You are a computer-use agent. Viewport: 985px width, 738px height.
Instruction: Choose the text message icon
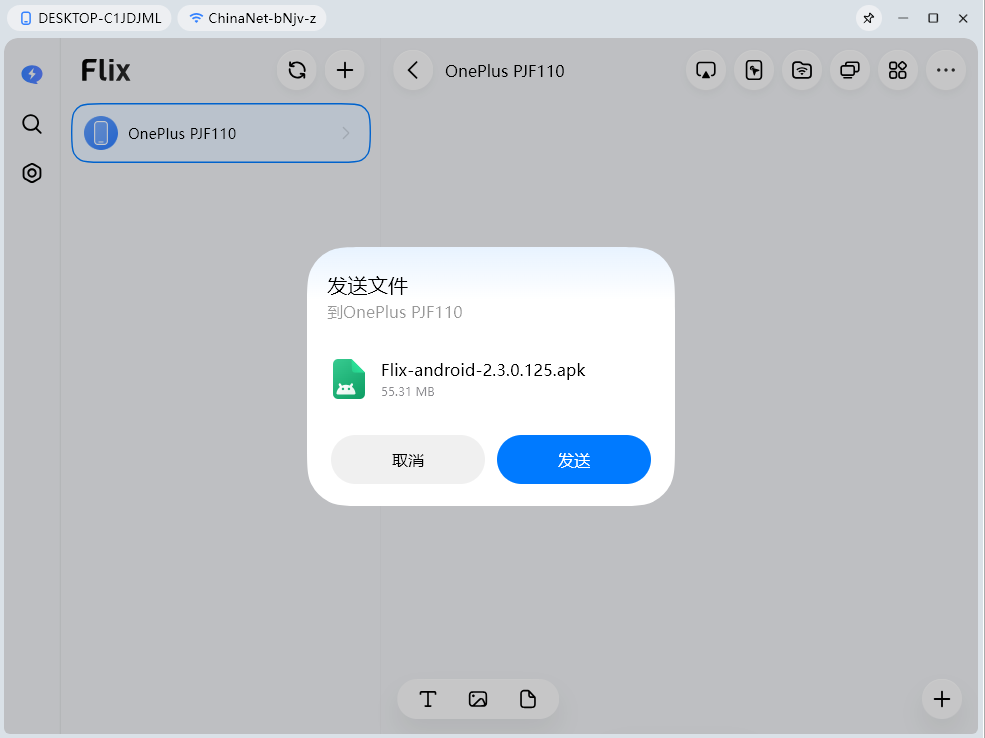(428, 699)
